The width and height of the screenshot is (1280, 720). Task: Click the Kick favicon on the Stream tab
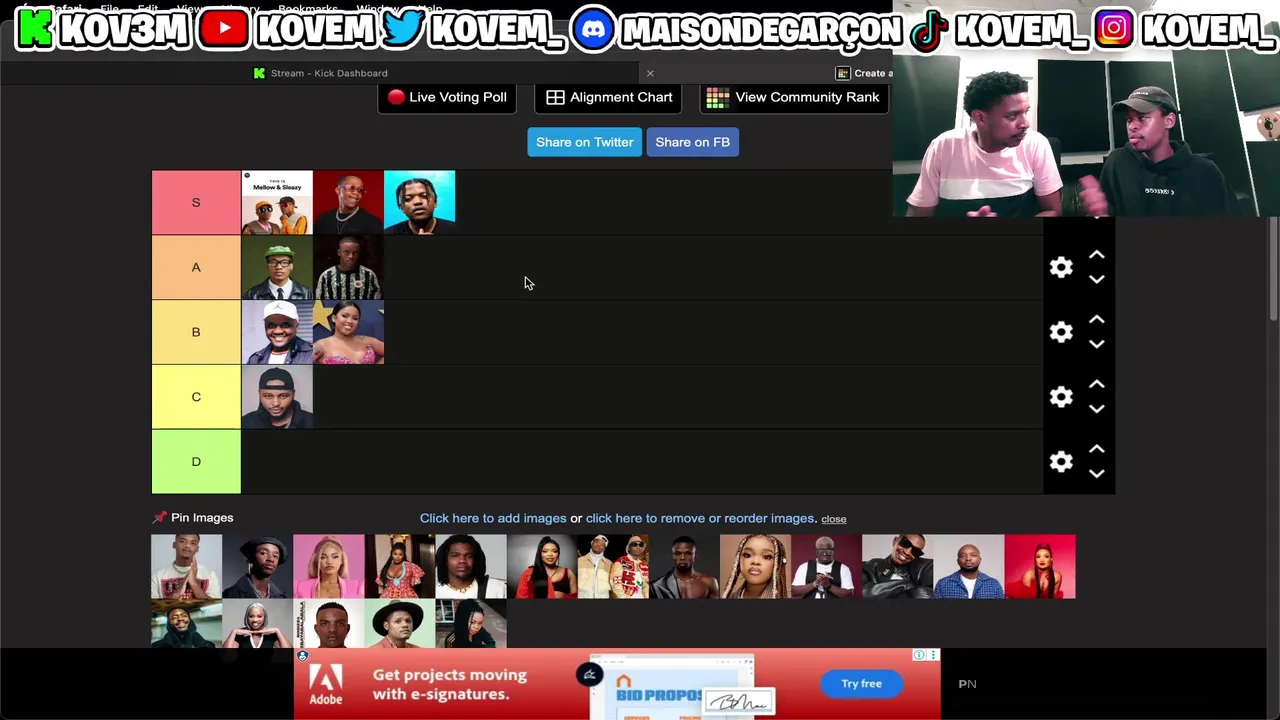260,73
